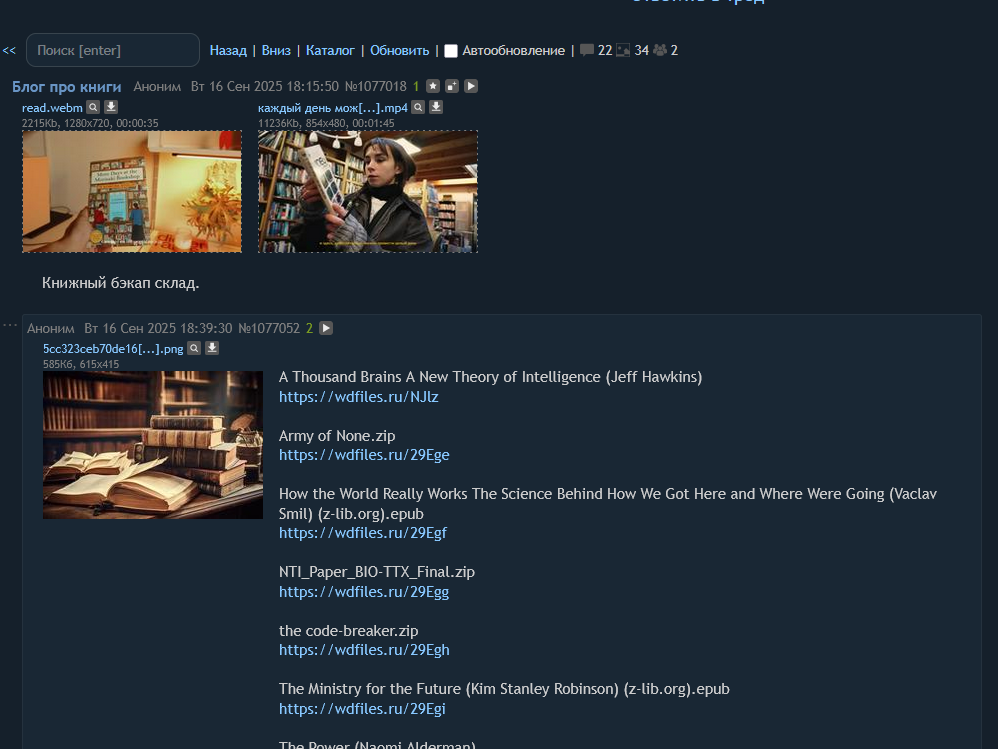Go back via the Назад link
Viewport: 998px width, 749px height.
[x=228, y=50]
